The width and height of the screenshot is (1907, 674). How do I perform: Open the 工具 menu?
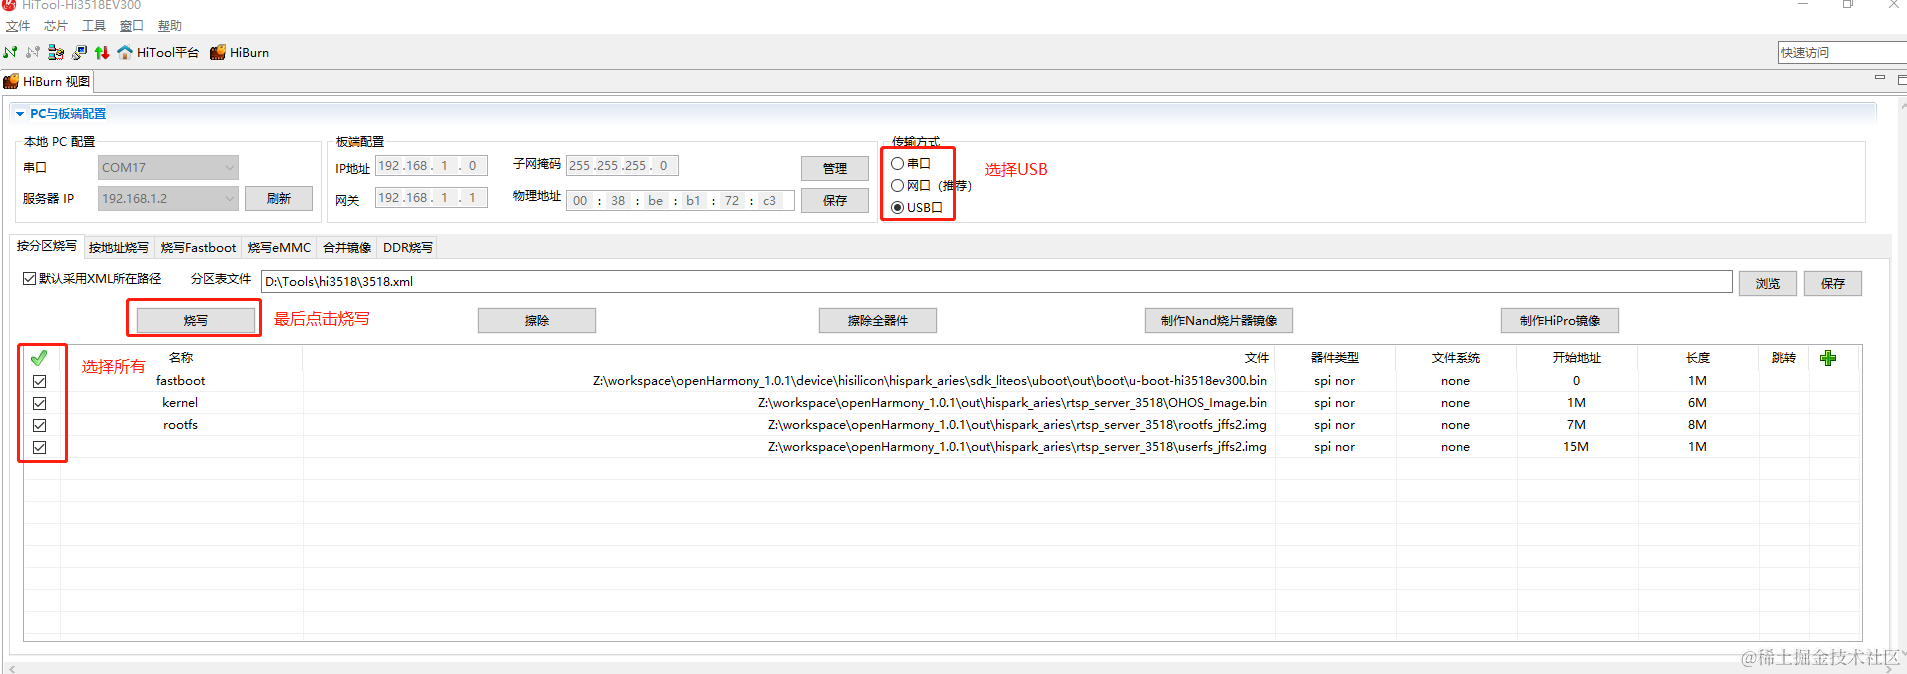tap(94, 26)
